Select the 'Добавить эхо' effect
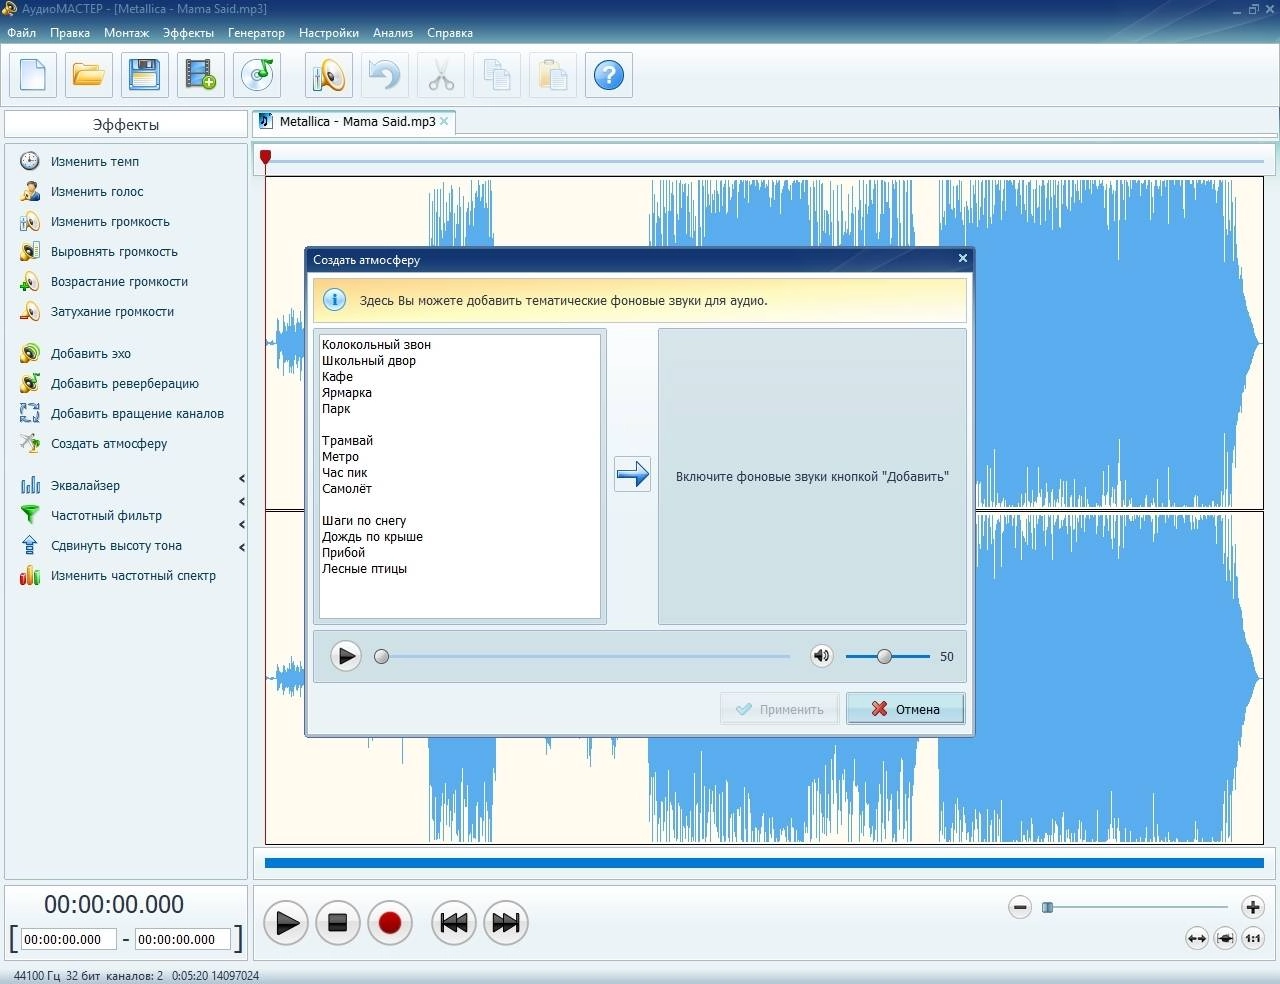 tap(91, 353)
